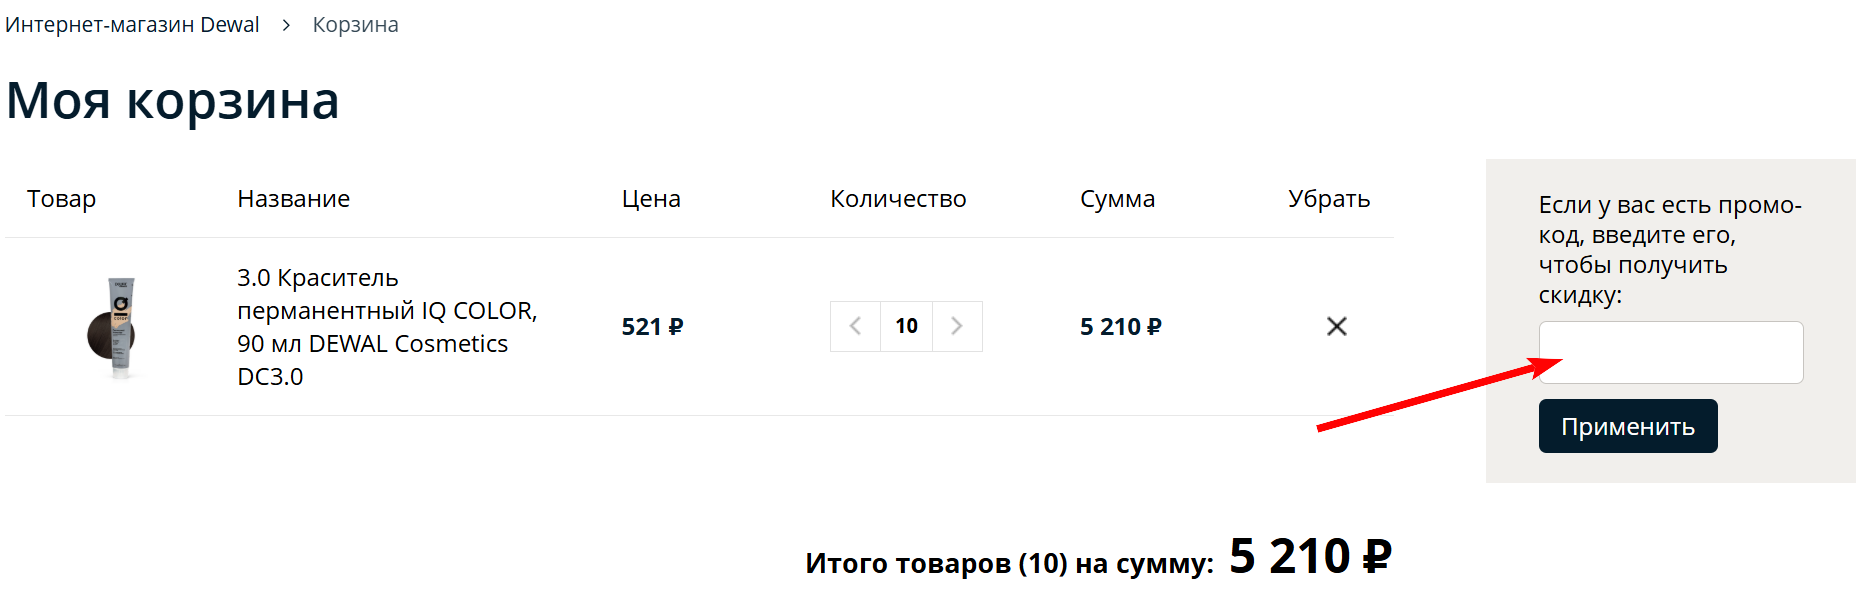Open the Краситель перманентный IQ COLOR product name

click(386, 327)
